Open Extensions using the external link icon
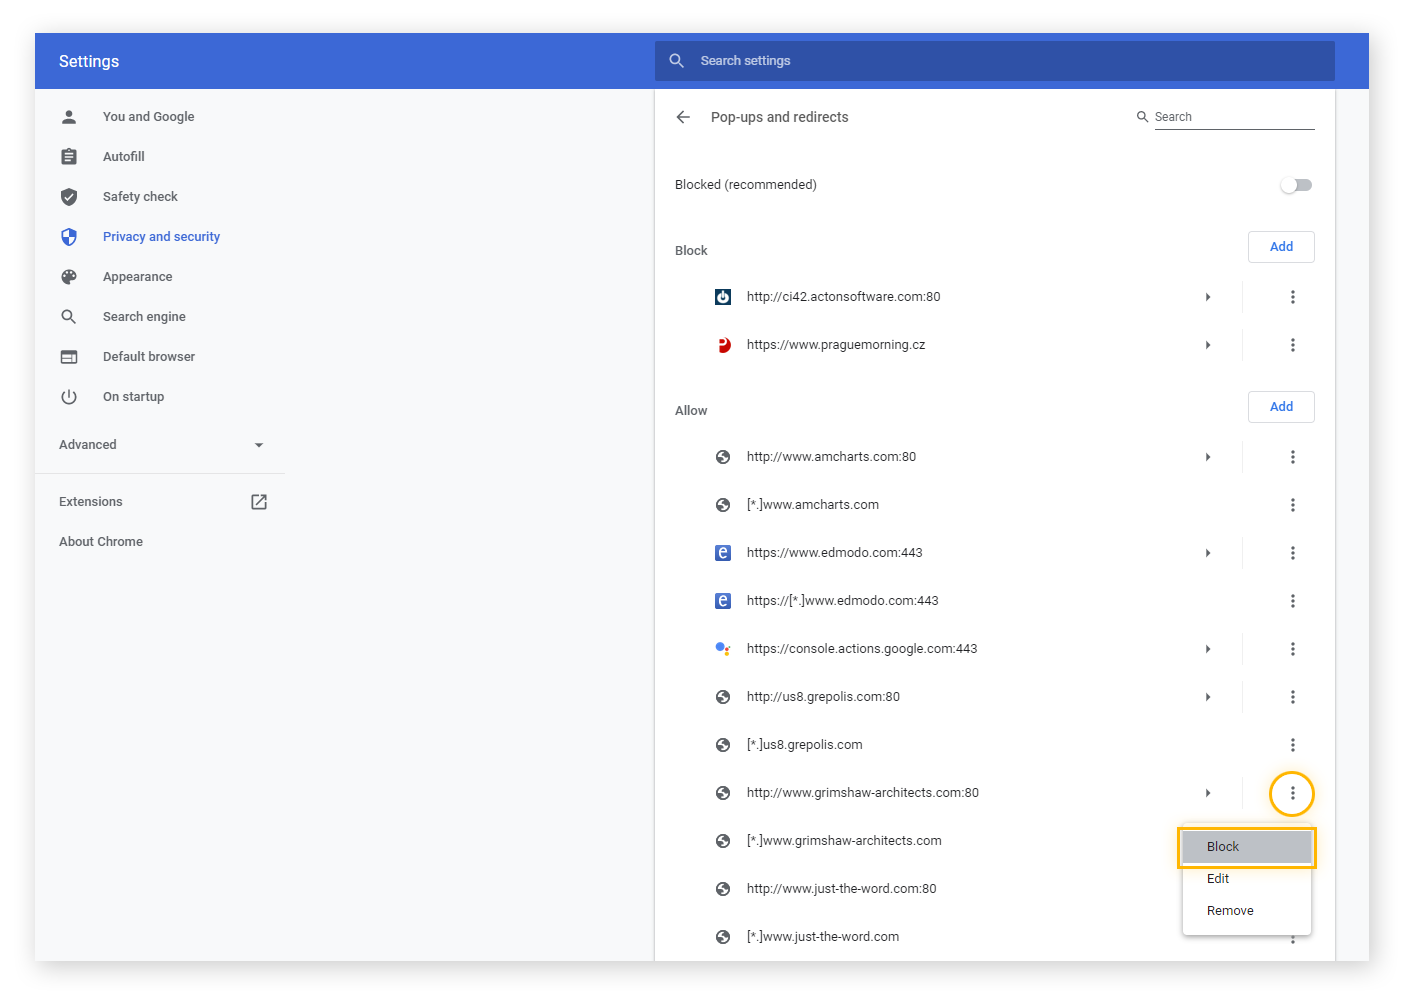 [258, 501]
